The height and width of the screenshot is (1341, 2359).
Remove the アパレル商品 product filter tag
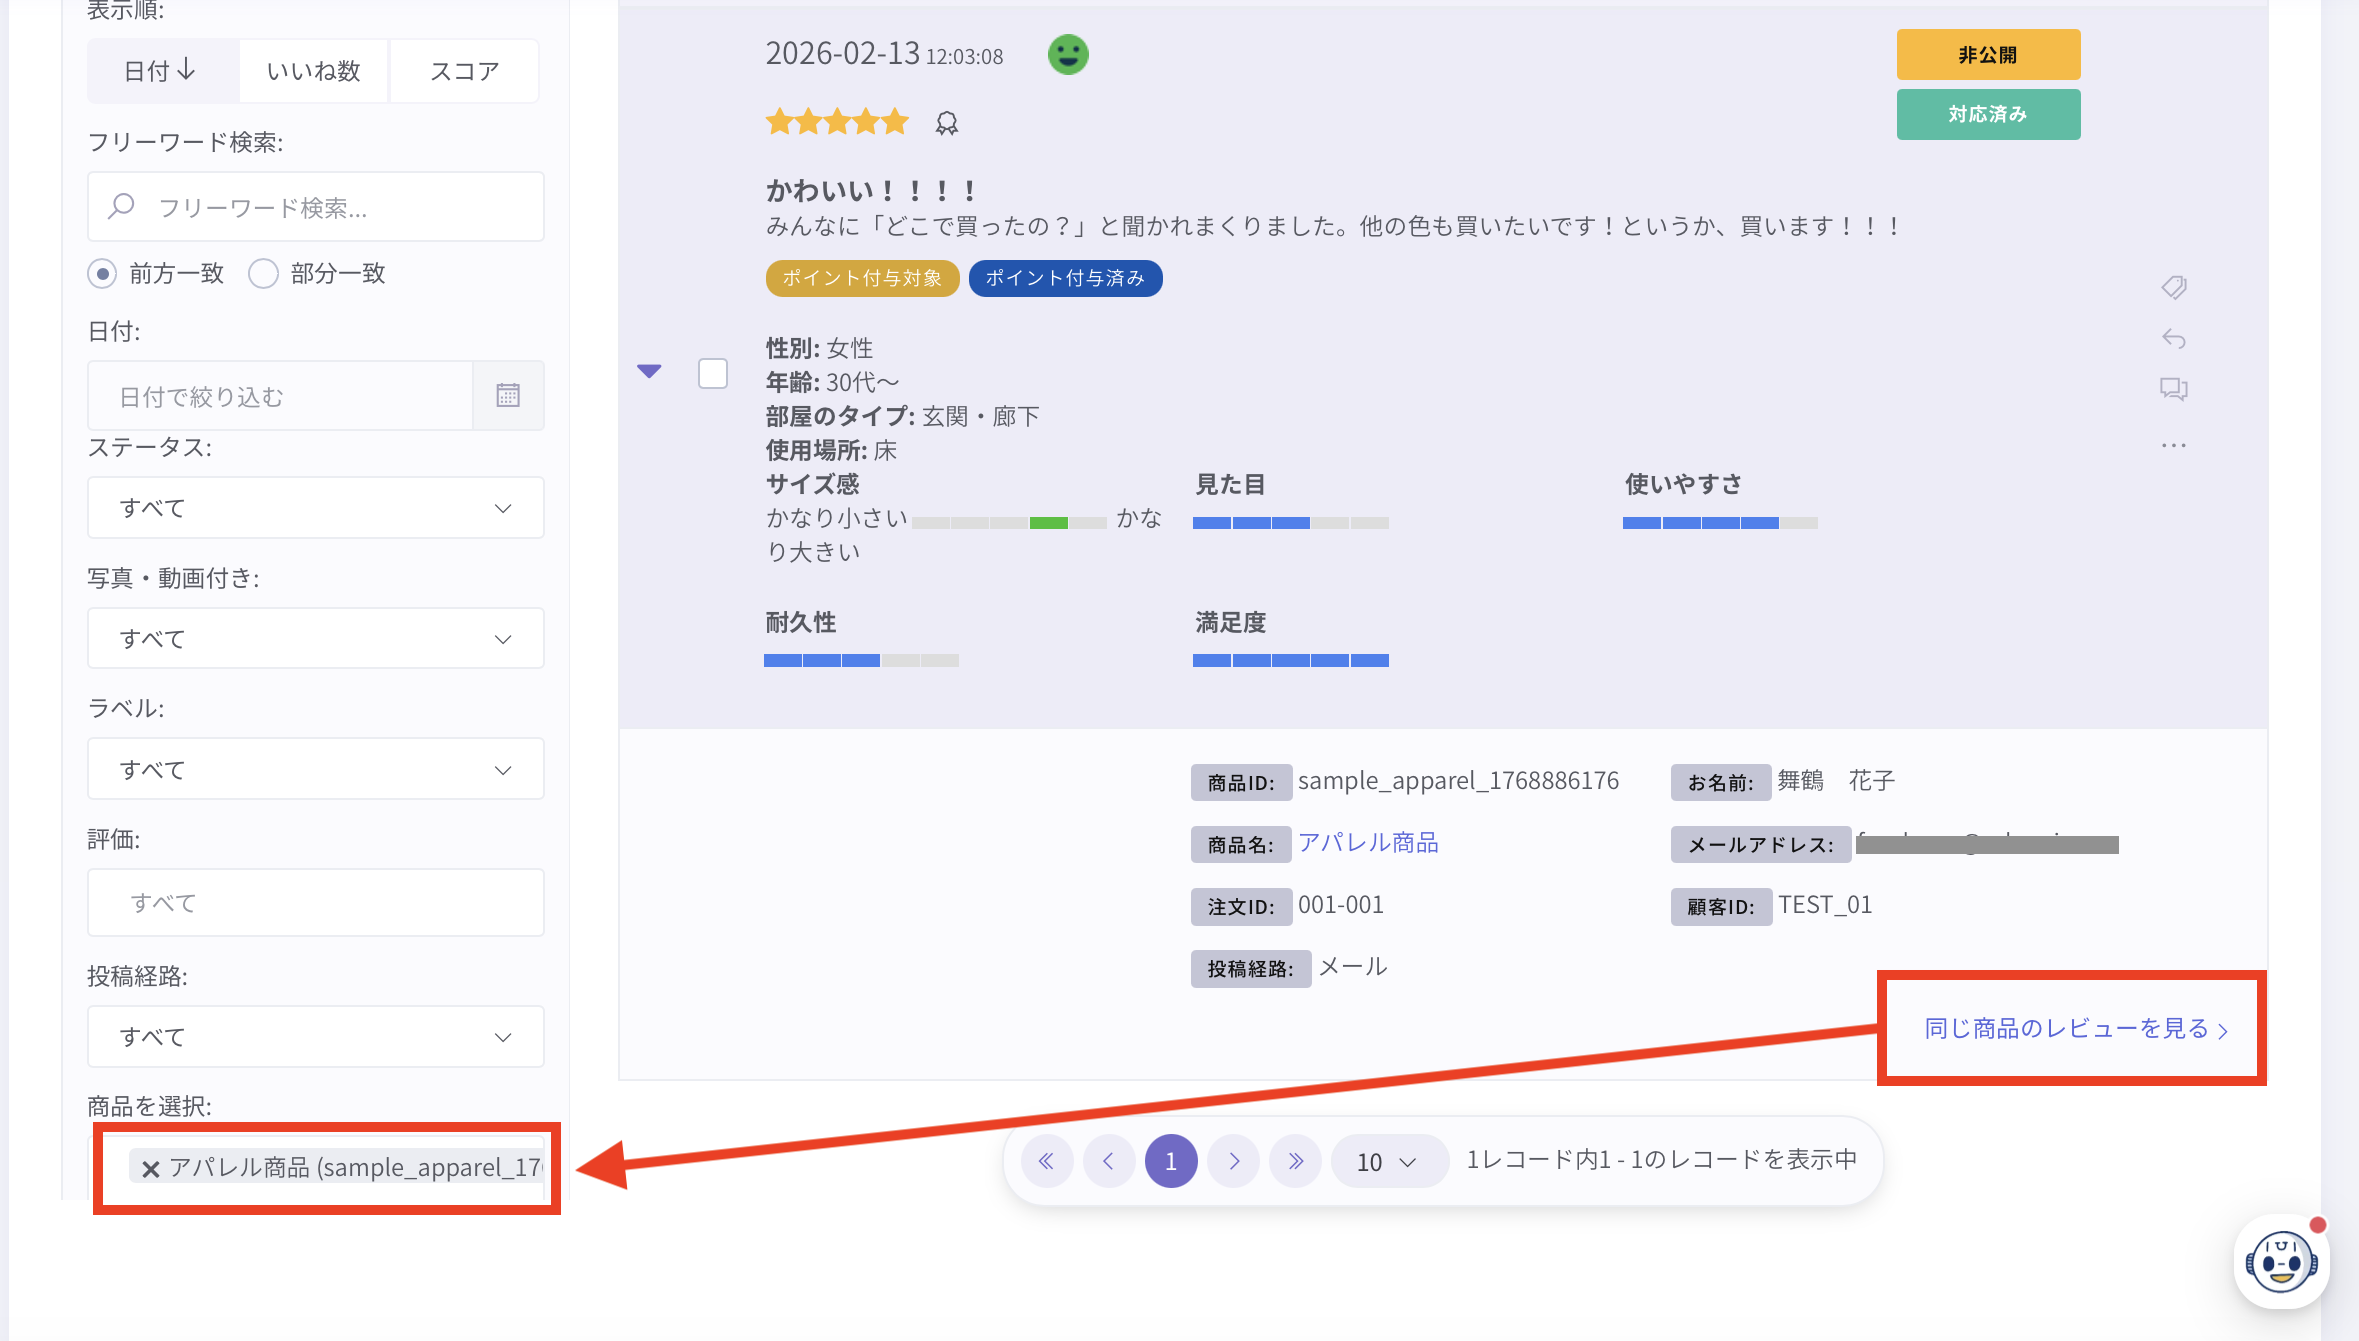click(151, 1168)
